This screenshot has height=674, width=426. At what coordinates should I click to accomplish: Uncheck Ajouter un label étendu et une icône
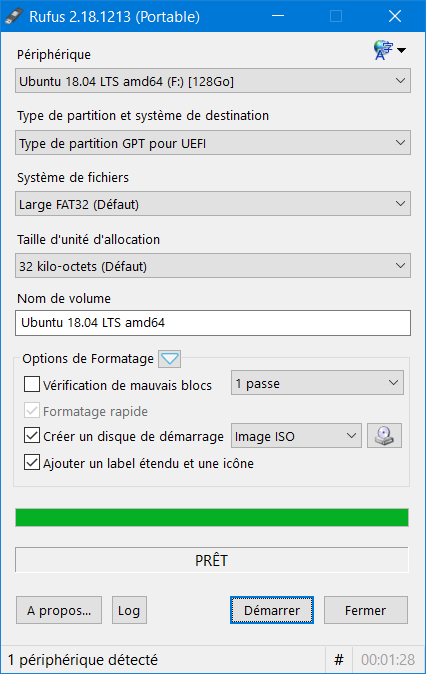point(32,463)
